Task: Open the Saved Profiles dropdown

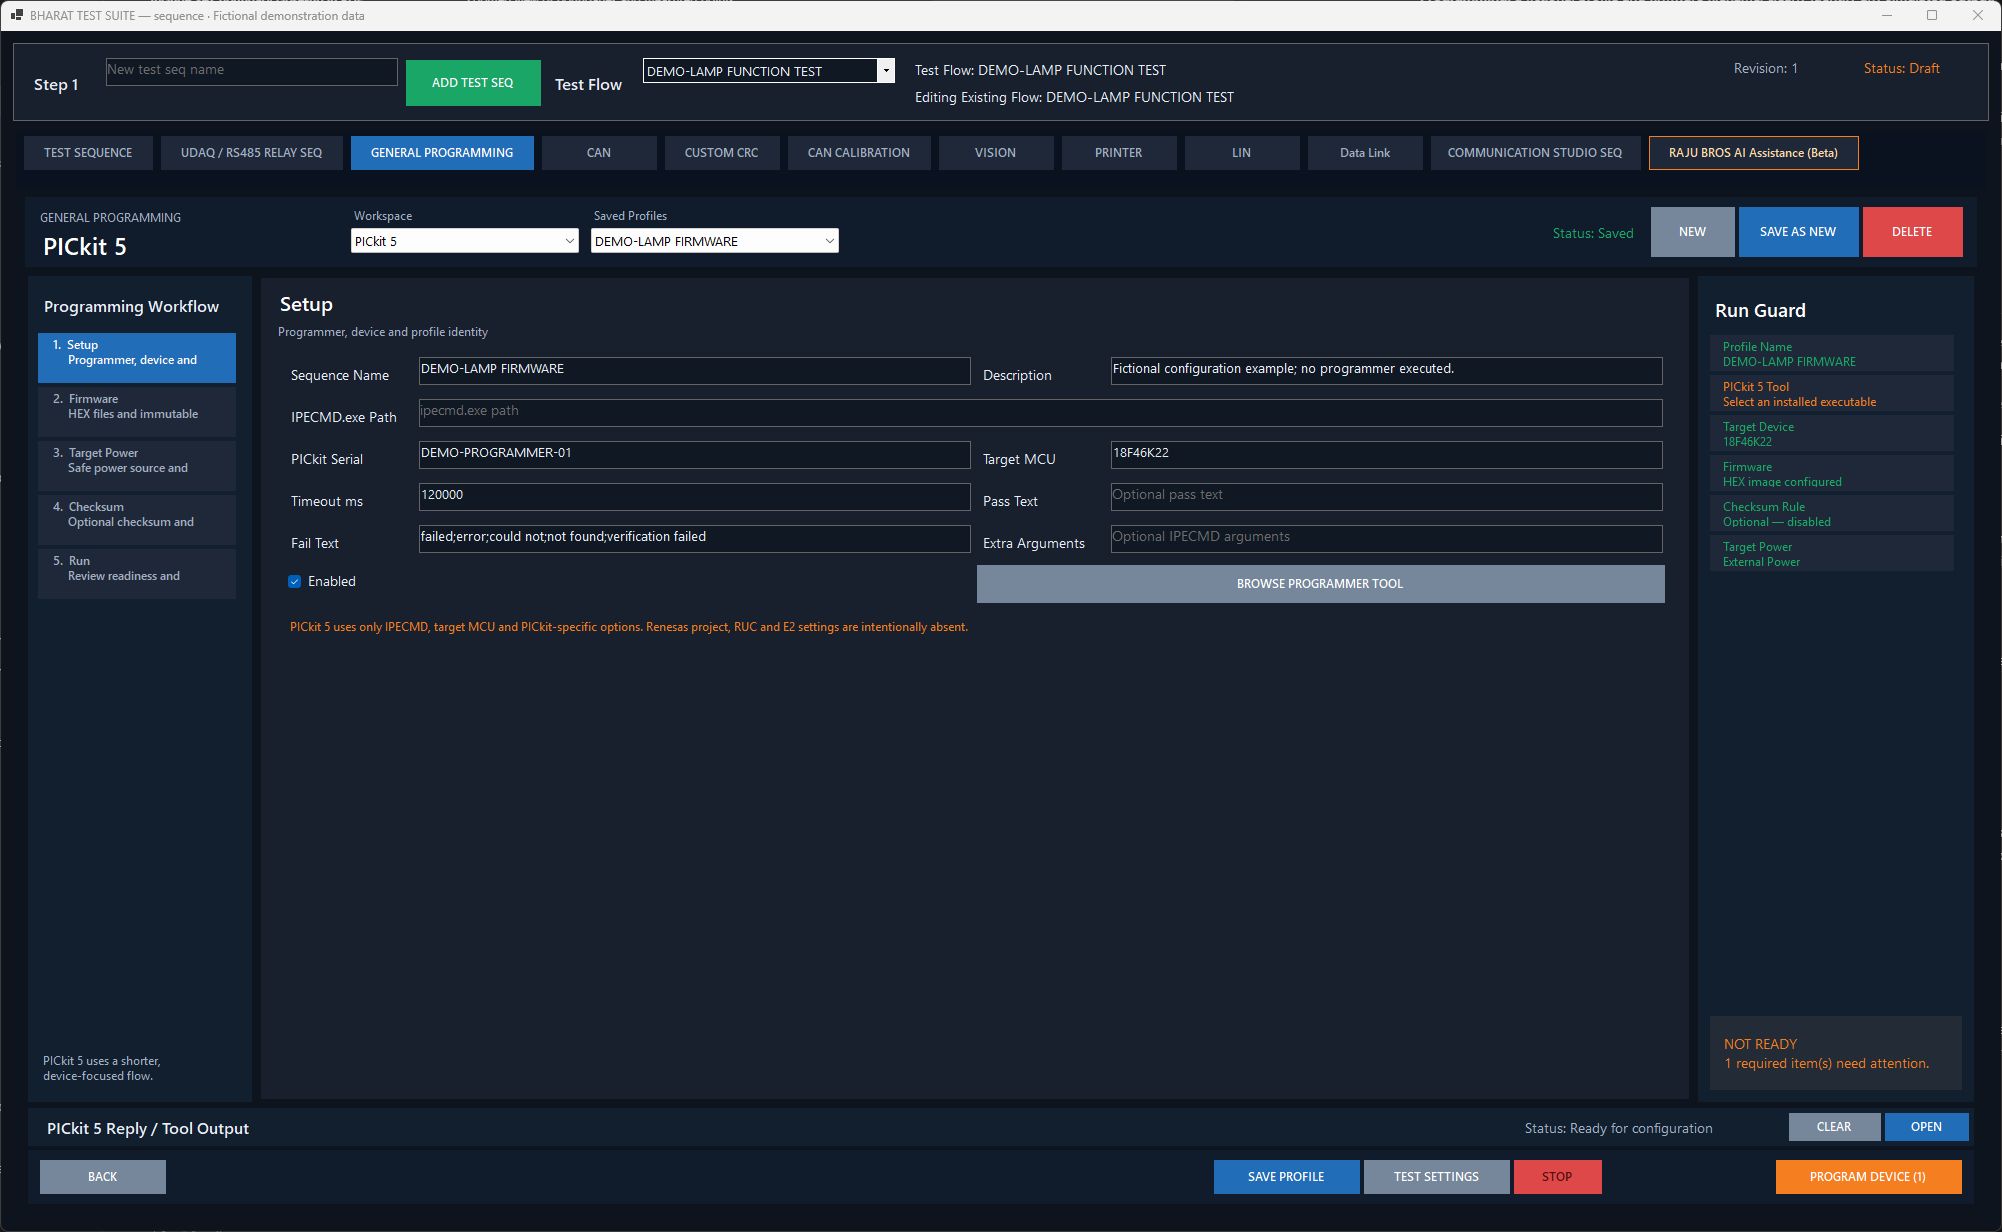Action: (714, 241)
